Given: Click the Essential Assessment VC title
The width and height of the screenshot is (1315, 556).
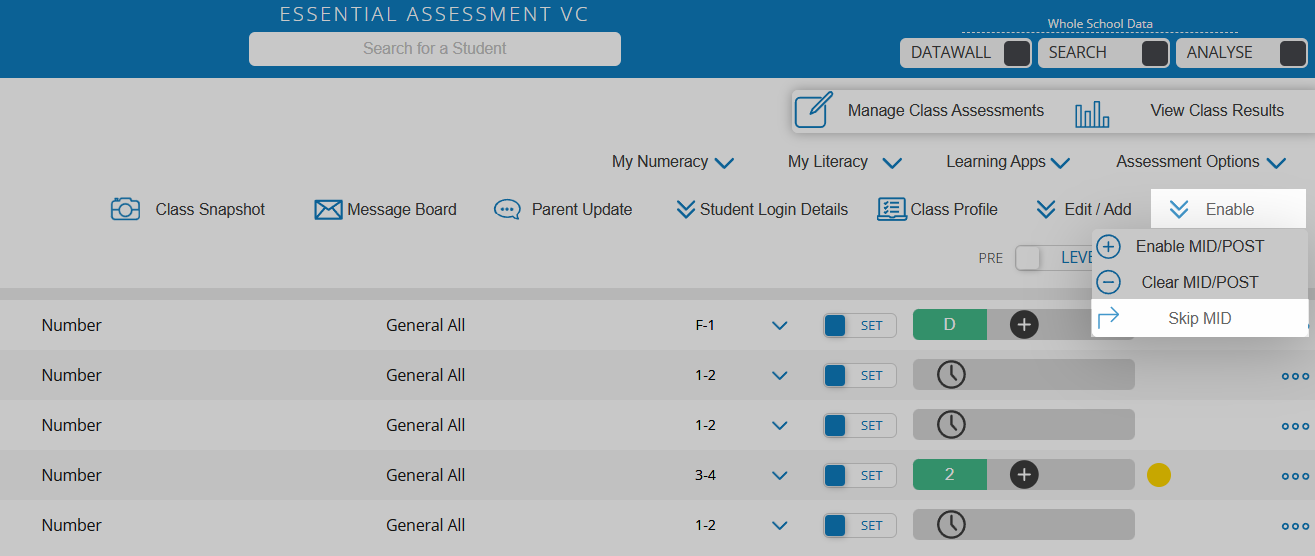Looking at the screenshot, I should [434, 14].
